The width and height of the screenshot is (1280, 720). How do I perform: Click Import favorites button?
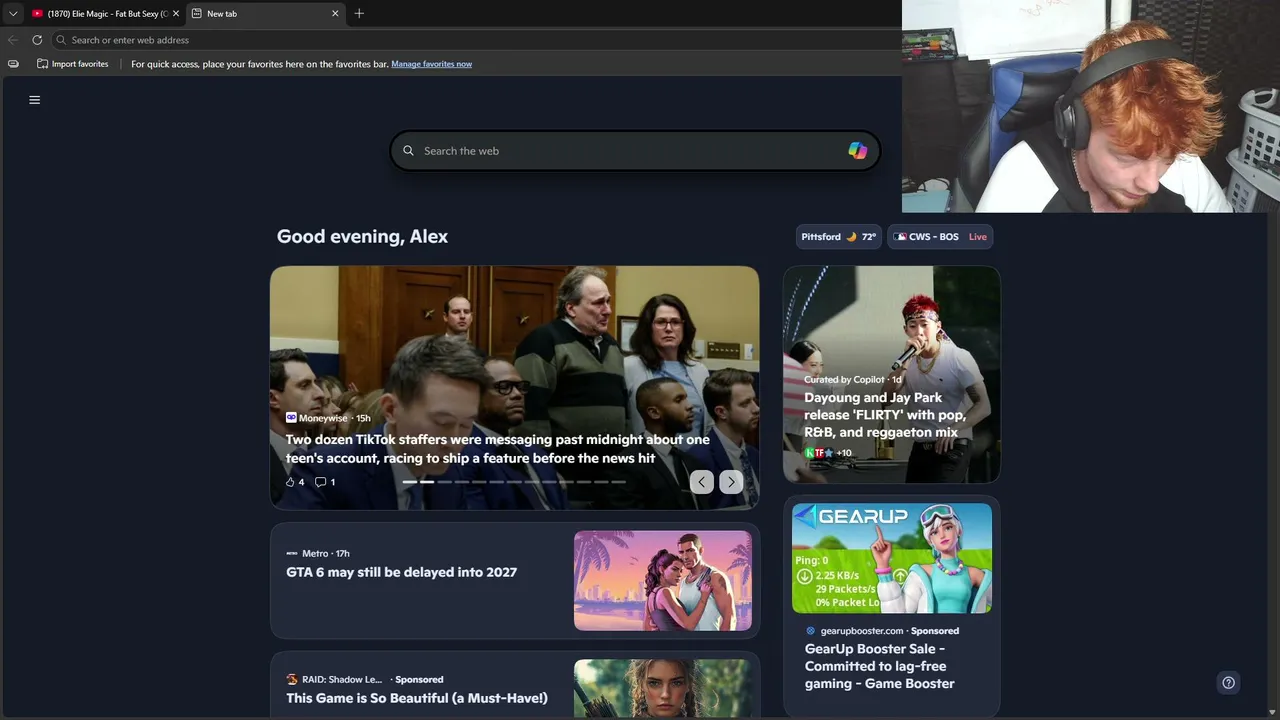(x=73, y=64)
